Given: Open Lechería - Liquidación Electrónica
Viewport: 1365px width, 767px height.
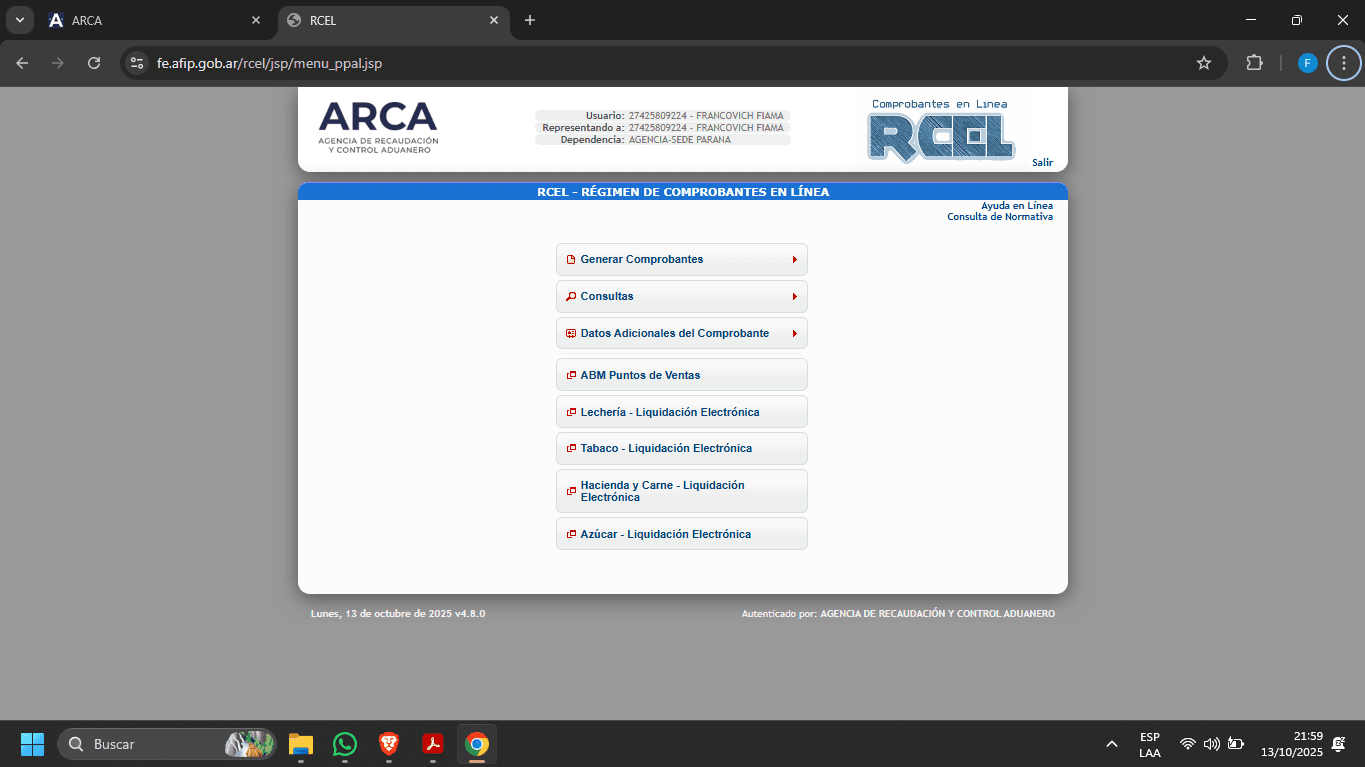Looking at the screenshot, I should [x=681, y=412].
